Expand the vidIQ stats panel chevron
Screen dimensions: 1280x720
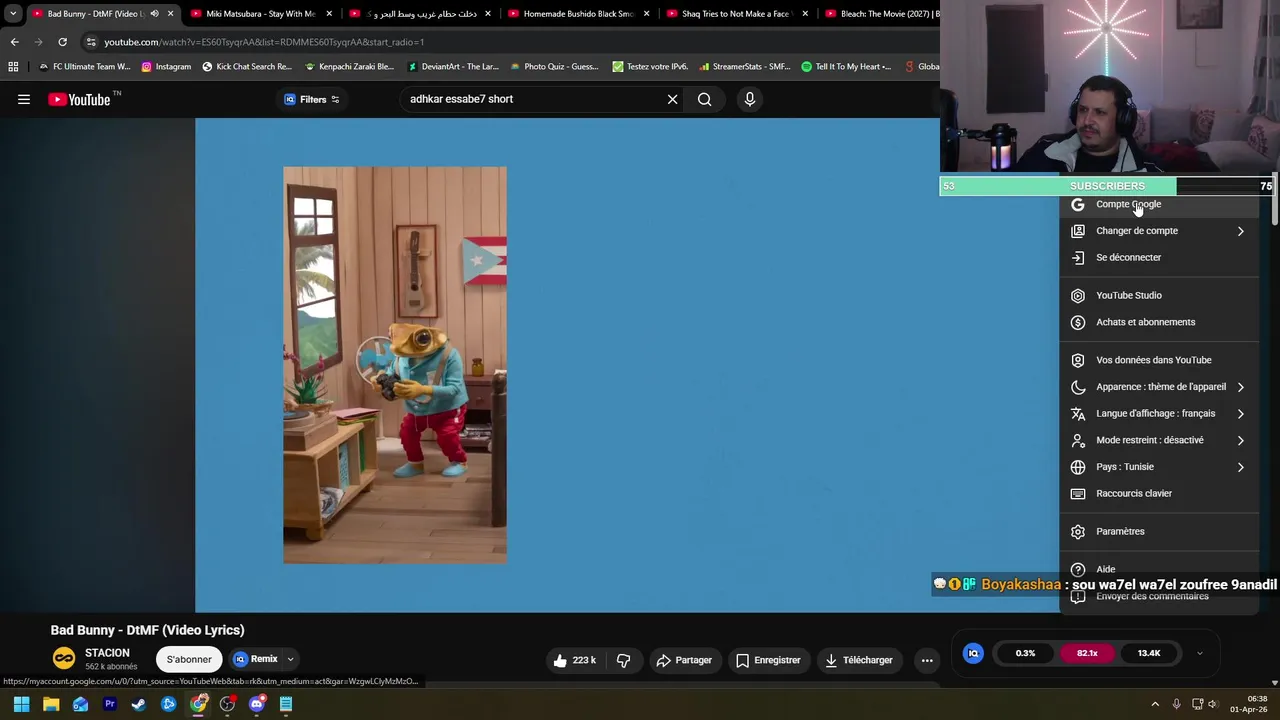1199,653
